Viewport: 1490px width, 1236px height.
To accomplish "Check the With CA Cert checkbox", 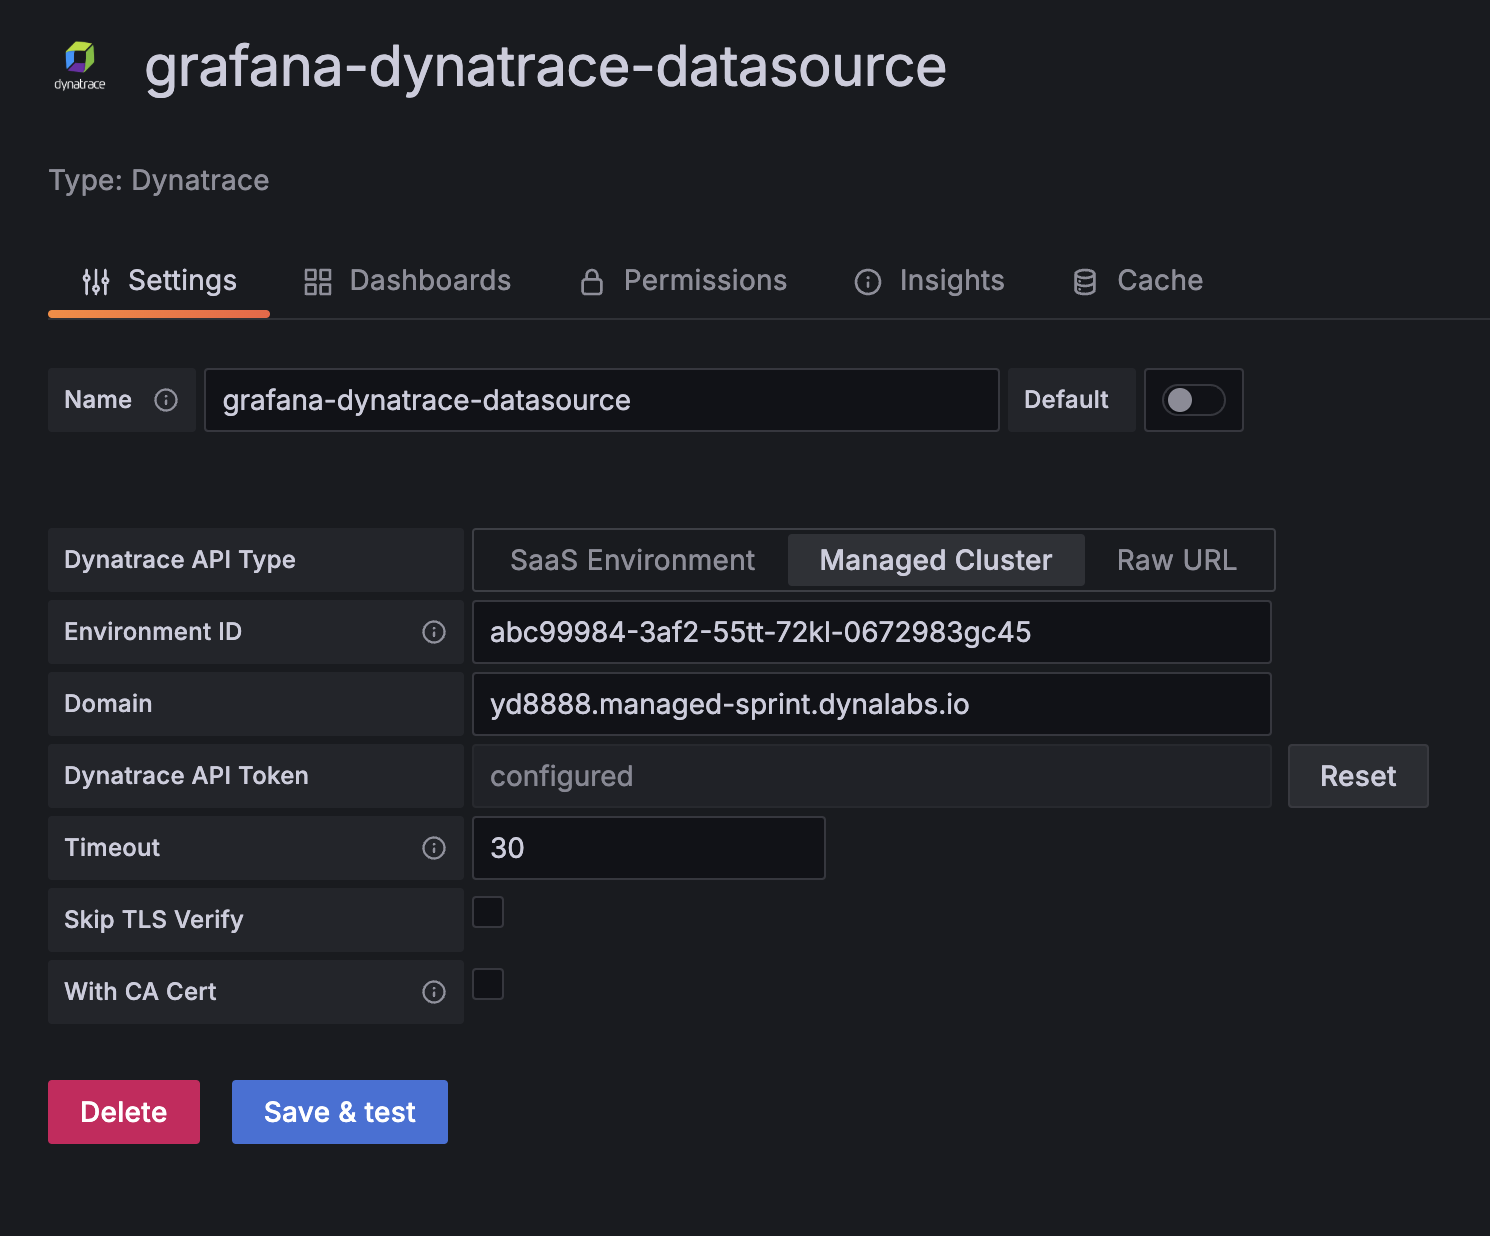I will coord(488,984).
